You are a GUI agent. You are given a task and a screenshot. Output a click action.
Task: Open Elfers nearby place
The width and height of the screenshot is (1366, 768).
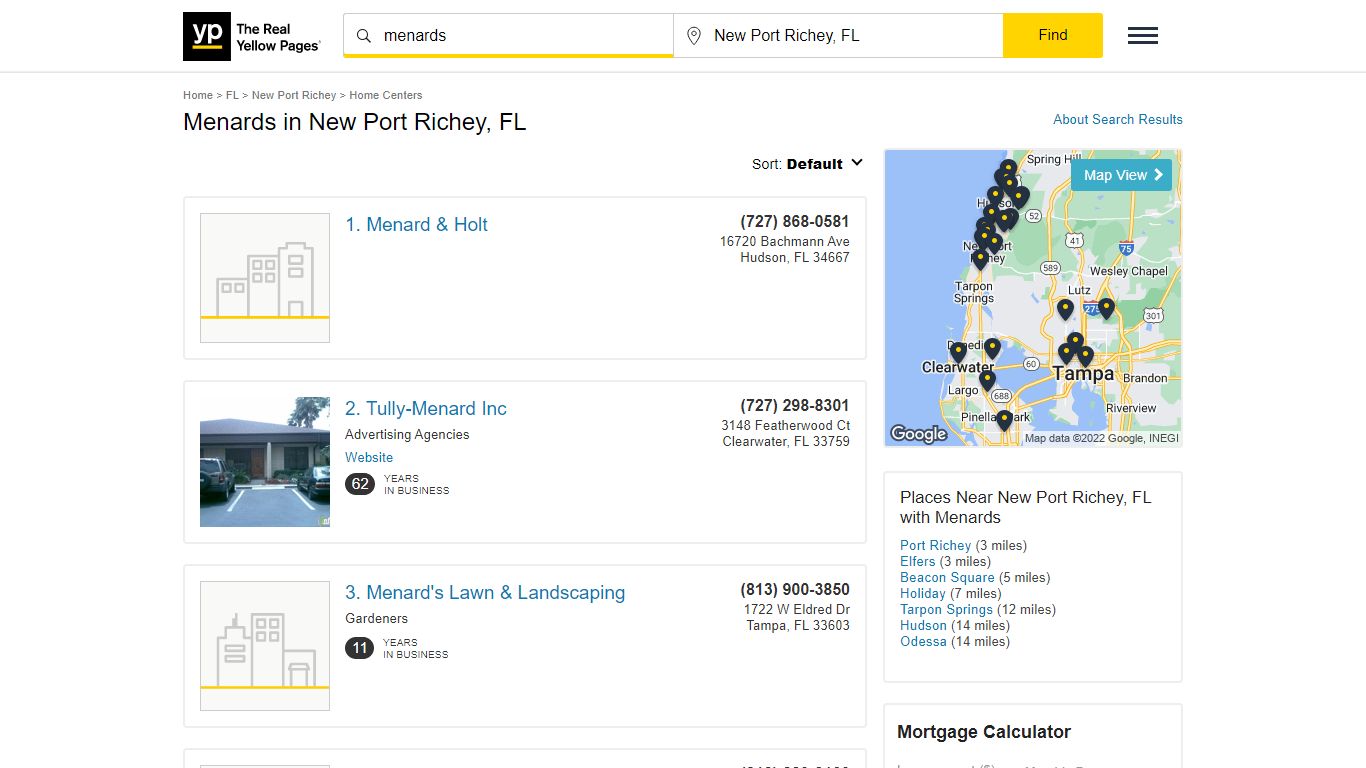pyautogui.click(x=918, y=561)
